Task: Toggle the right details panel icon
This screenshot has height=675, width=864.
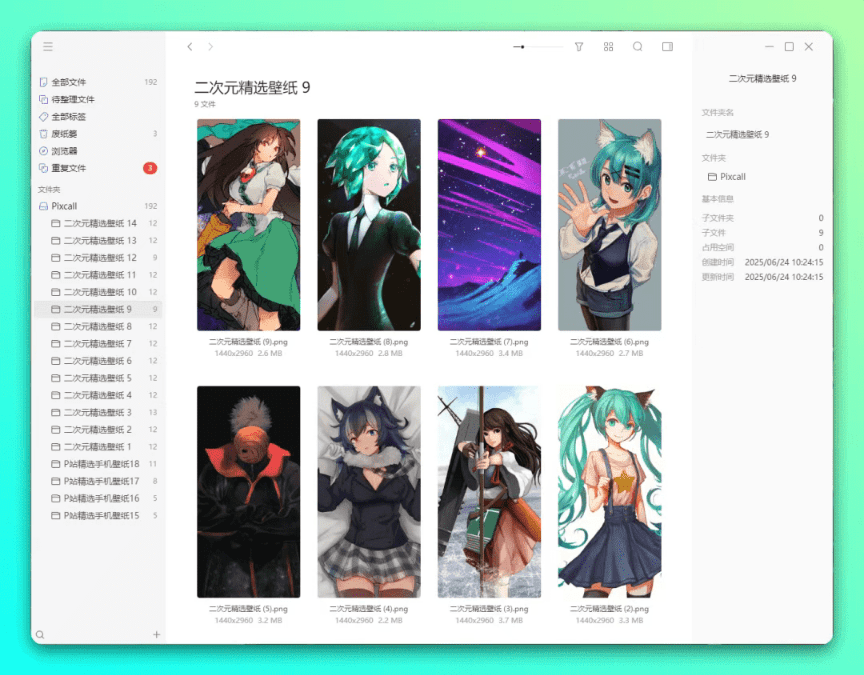Action: coord(668,46)
